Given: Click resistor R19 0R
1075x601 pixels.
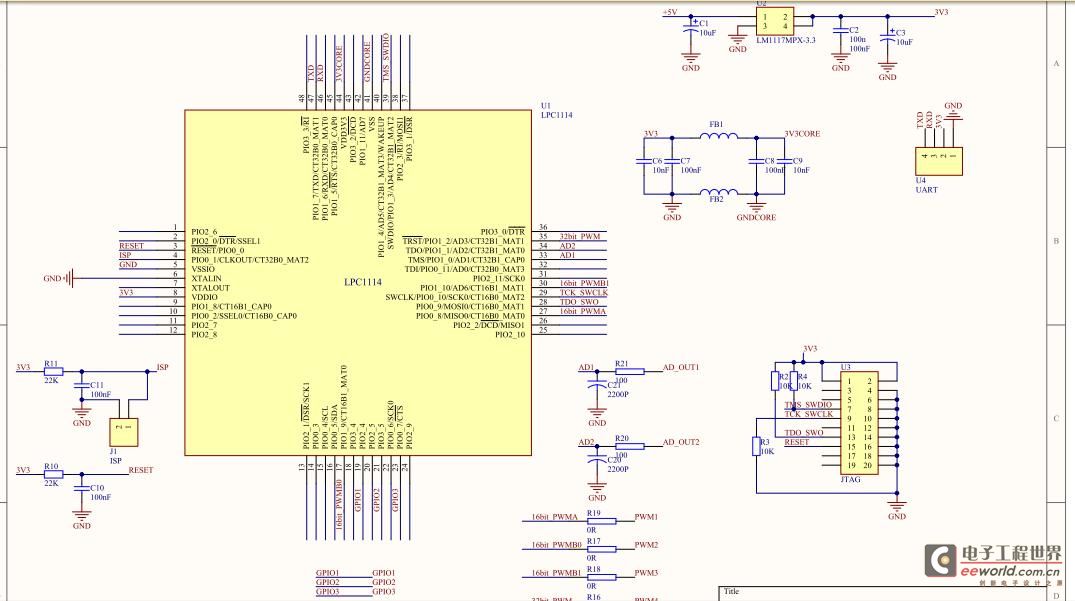Looking at the screenshot, I should [601, 521].
